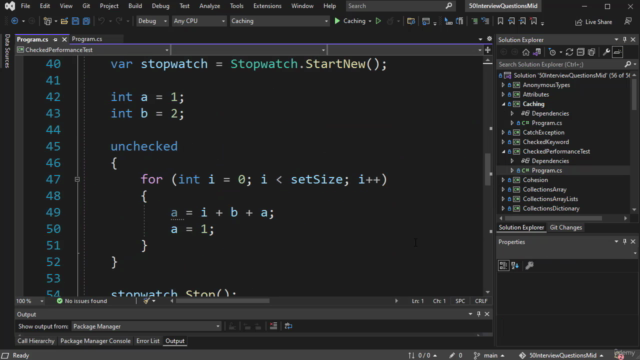Switch to the Package Manager Console tab
The image size is (640, 360).
coord(95,341)
